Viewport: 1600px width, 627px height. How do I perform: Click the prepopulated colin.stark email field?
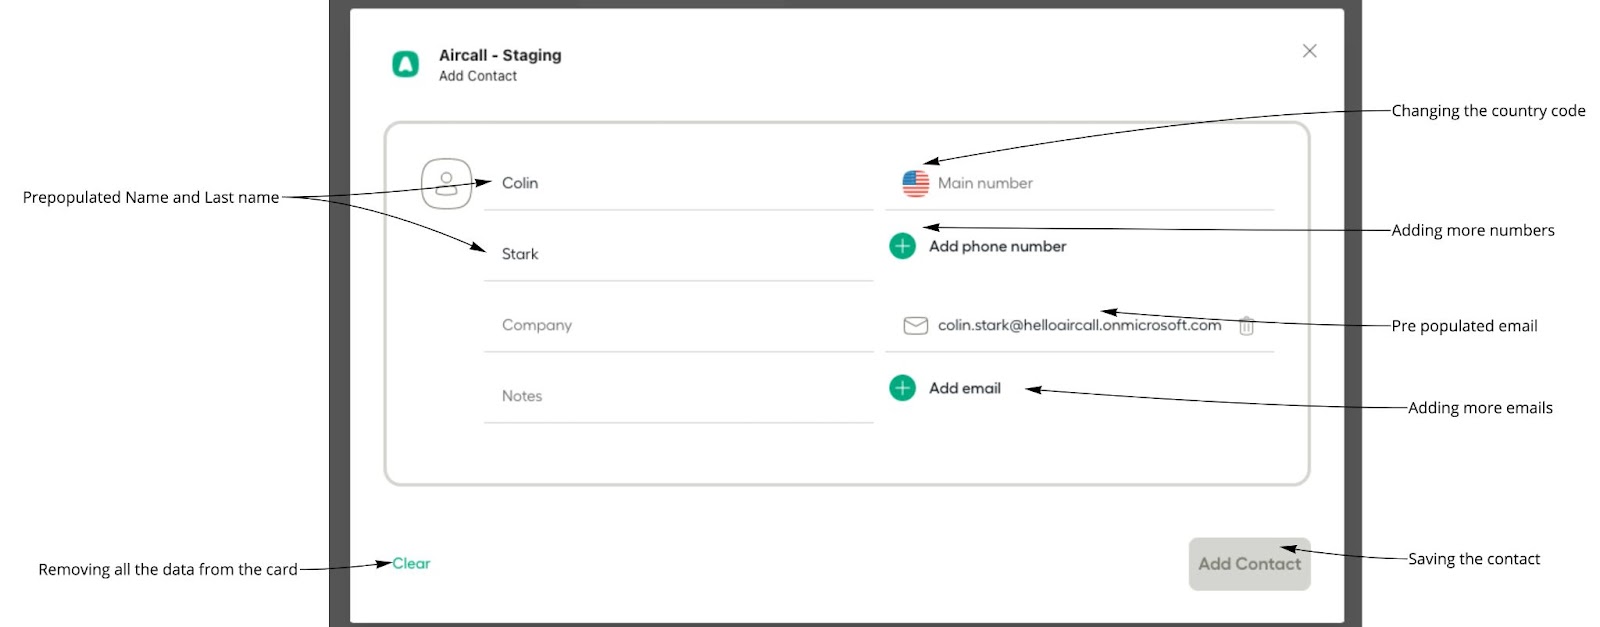[1079, 326]
